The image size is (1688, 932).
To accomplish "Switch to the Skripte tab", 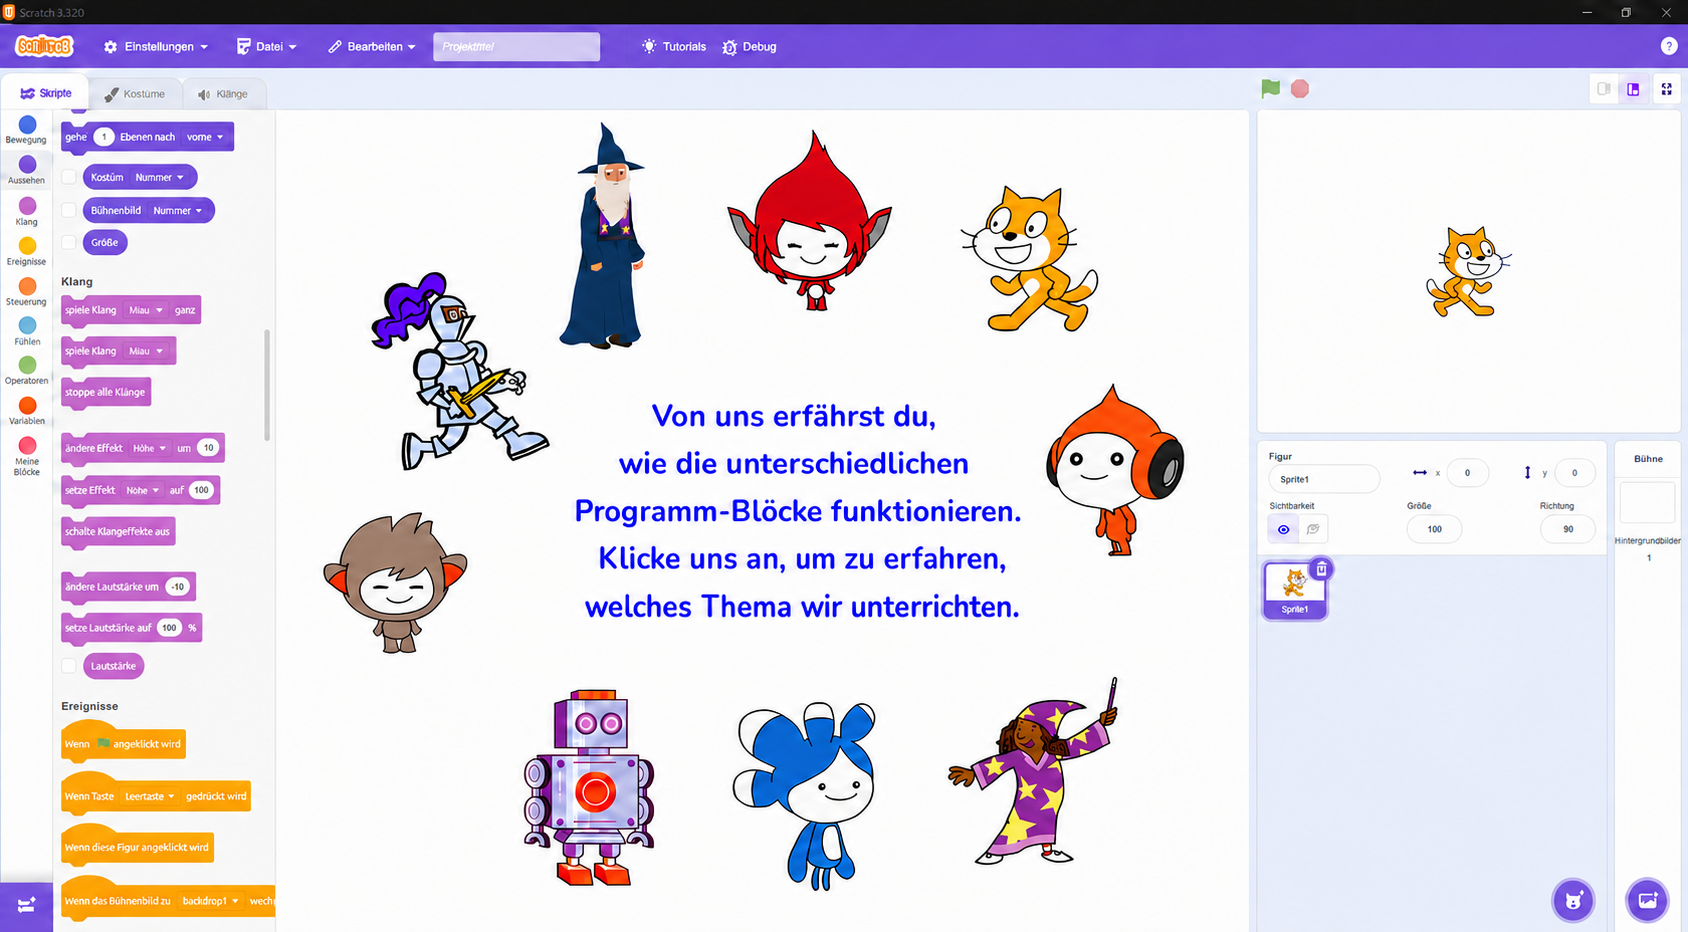I will pos(46,93).
